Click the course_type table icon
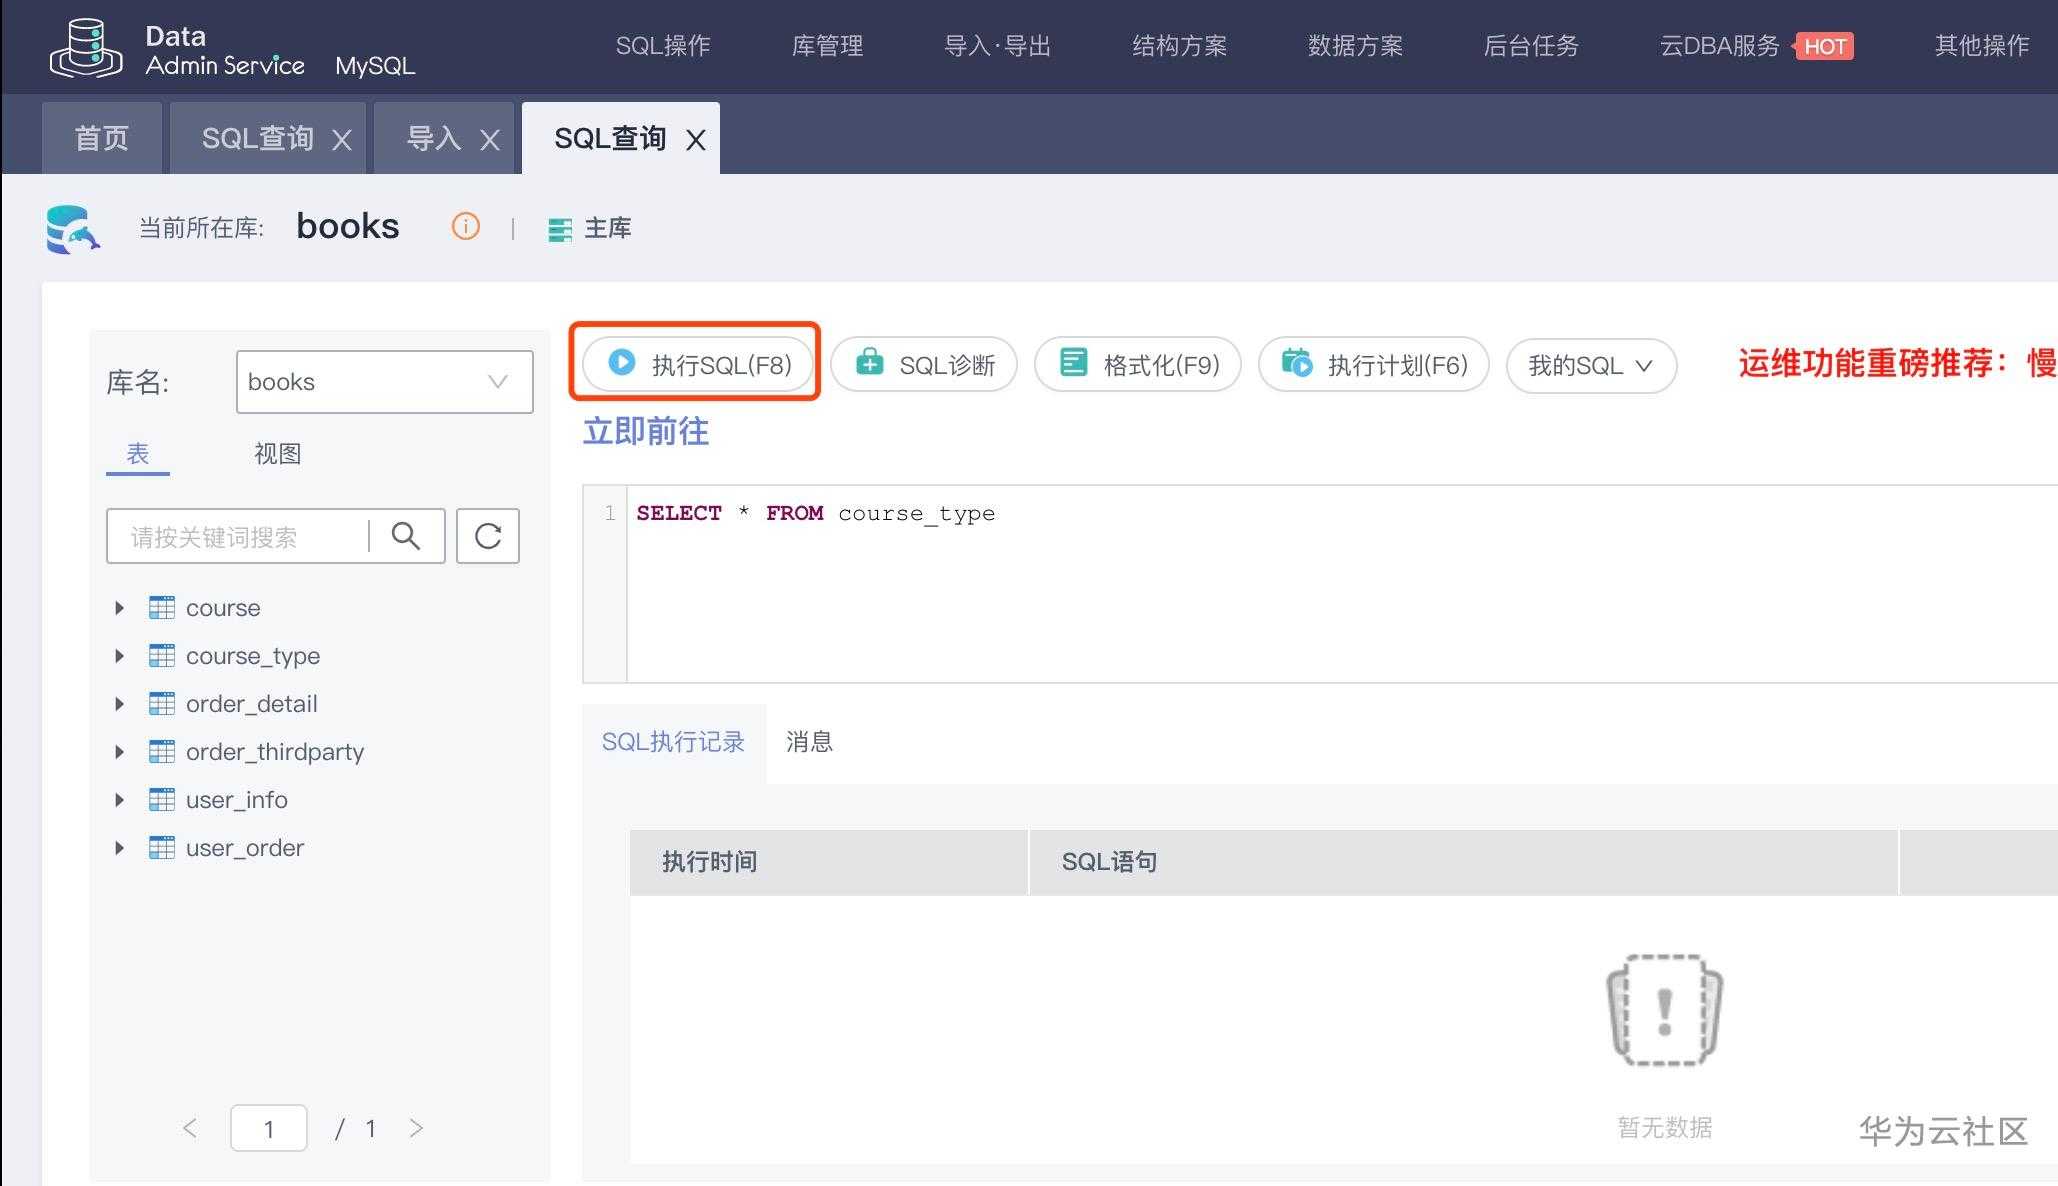 (162, 655)
